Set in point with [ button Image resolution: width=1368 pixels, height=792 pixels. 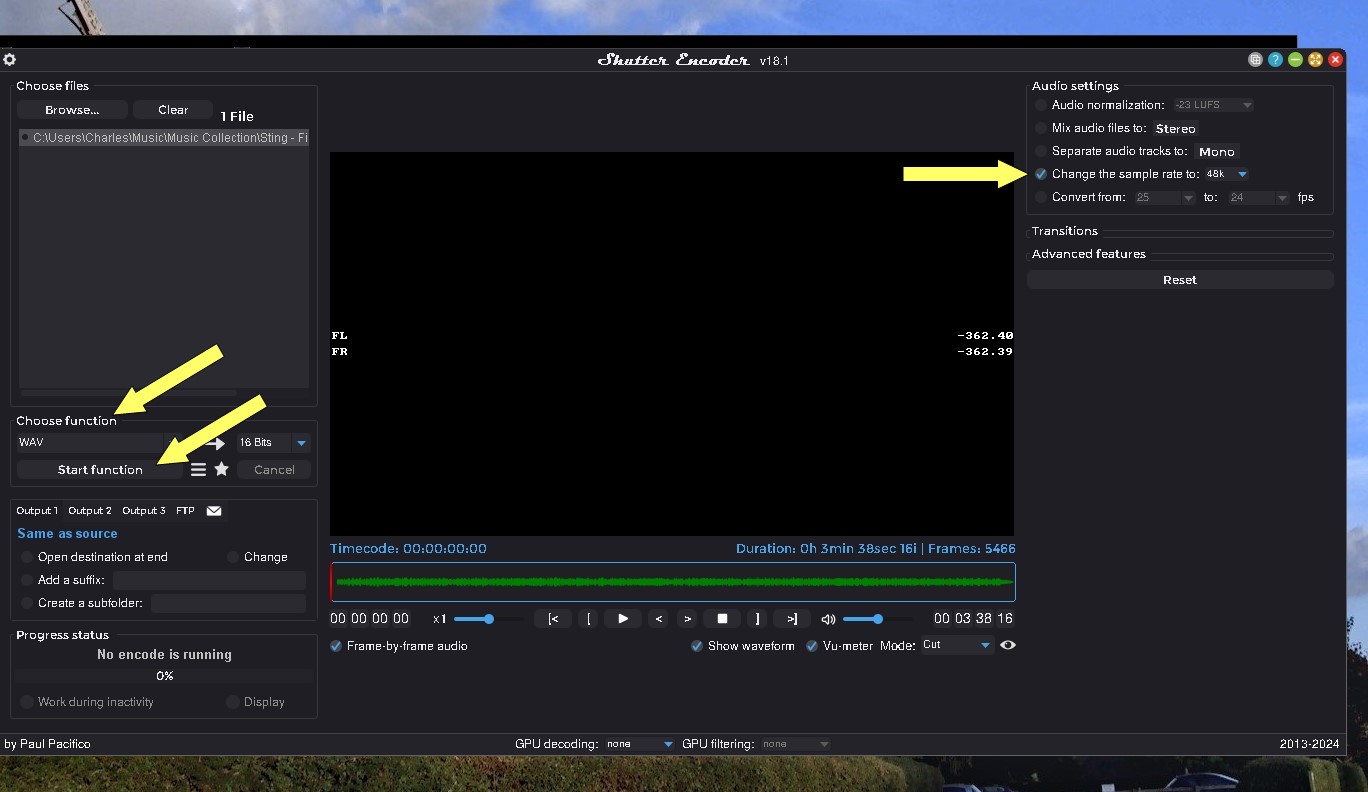588,619
